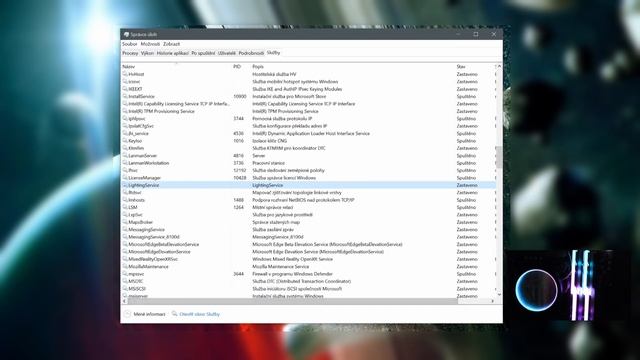Select the MessagingService service name

(146, 230)
